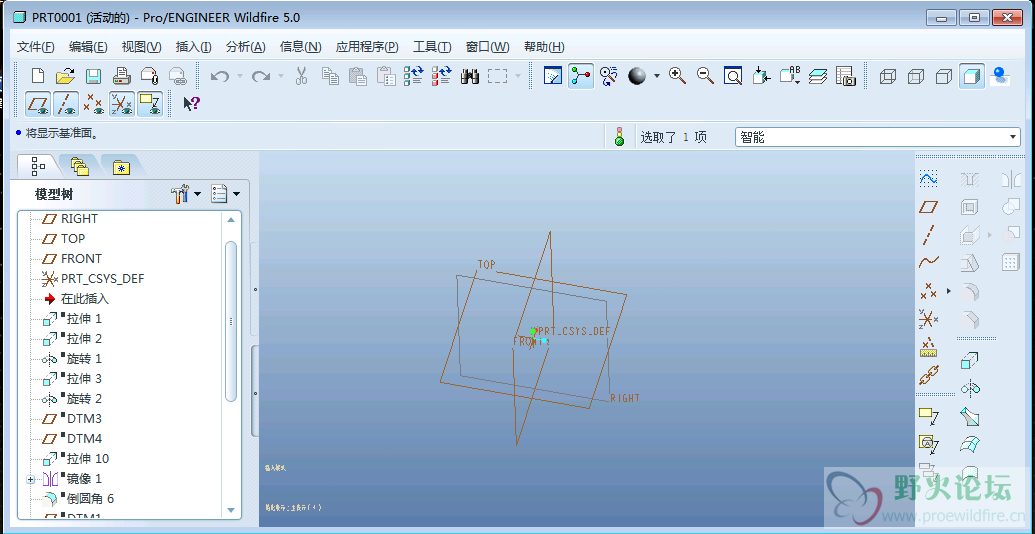This screenshot has height=534, width=1035.
Task: Switch to shaded display mode
Action: coord(972,77)
